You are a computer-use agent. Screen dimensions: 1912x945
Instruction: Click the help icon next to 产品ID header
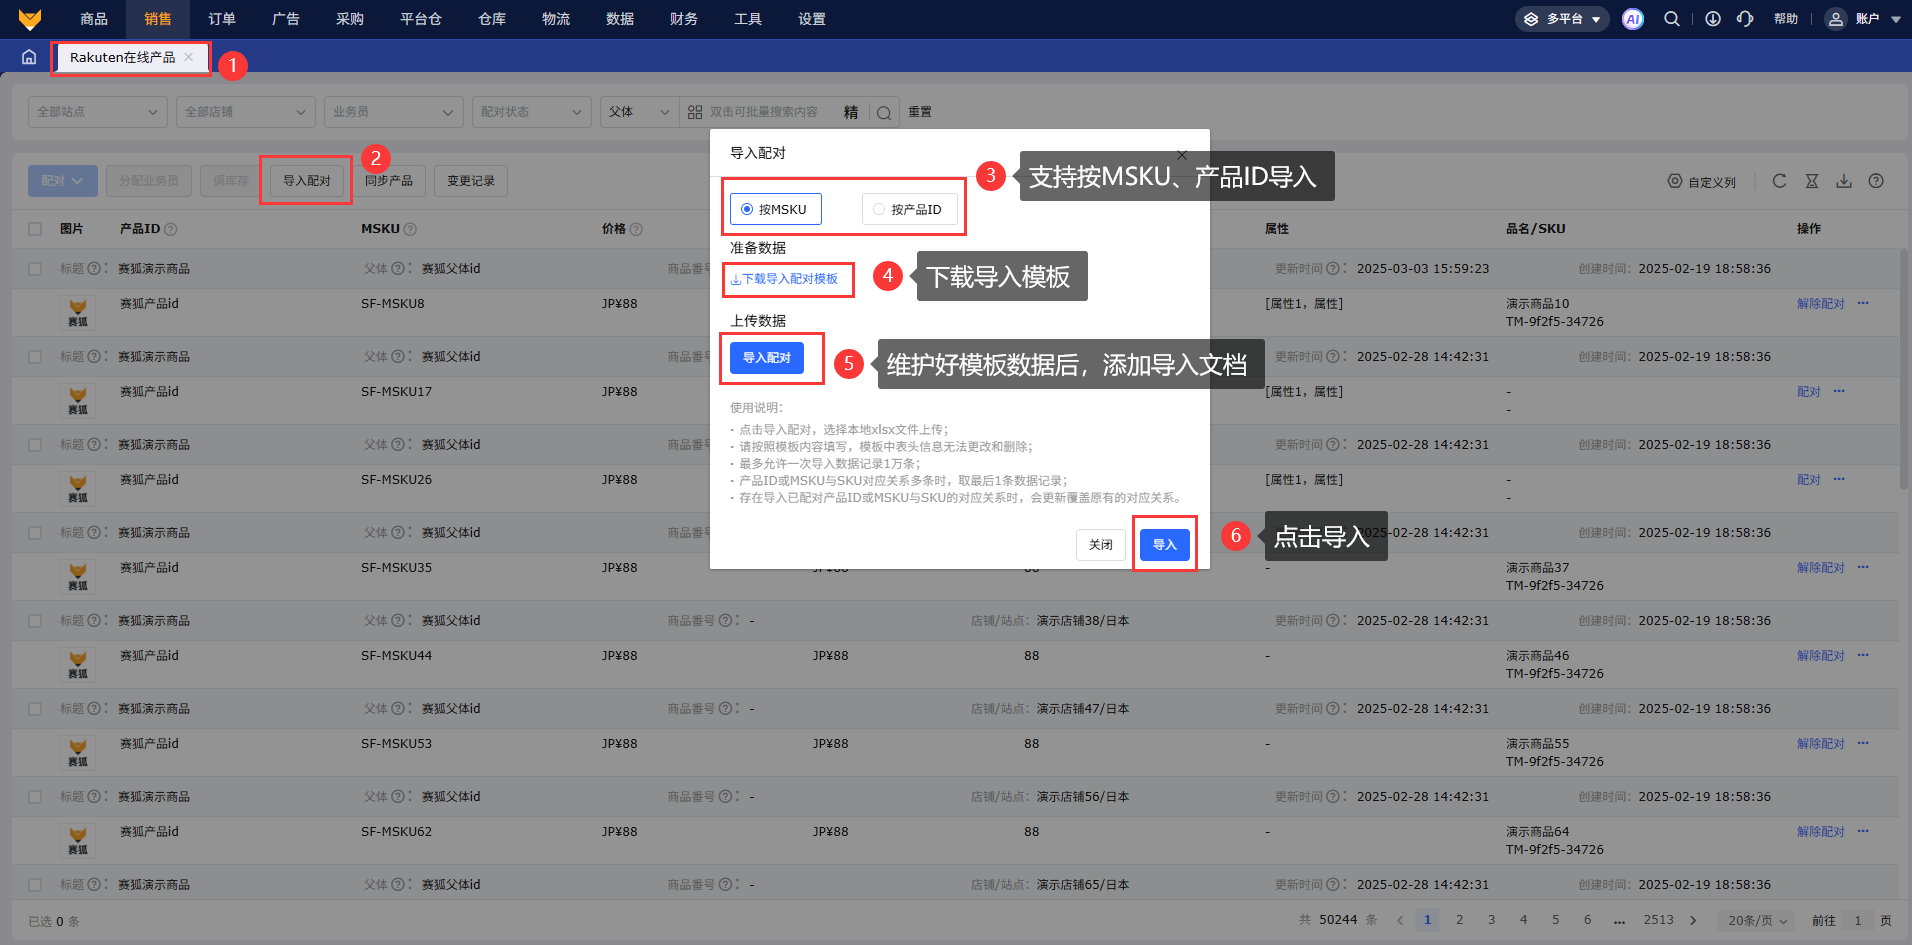tap(171, 229)
